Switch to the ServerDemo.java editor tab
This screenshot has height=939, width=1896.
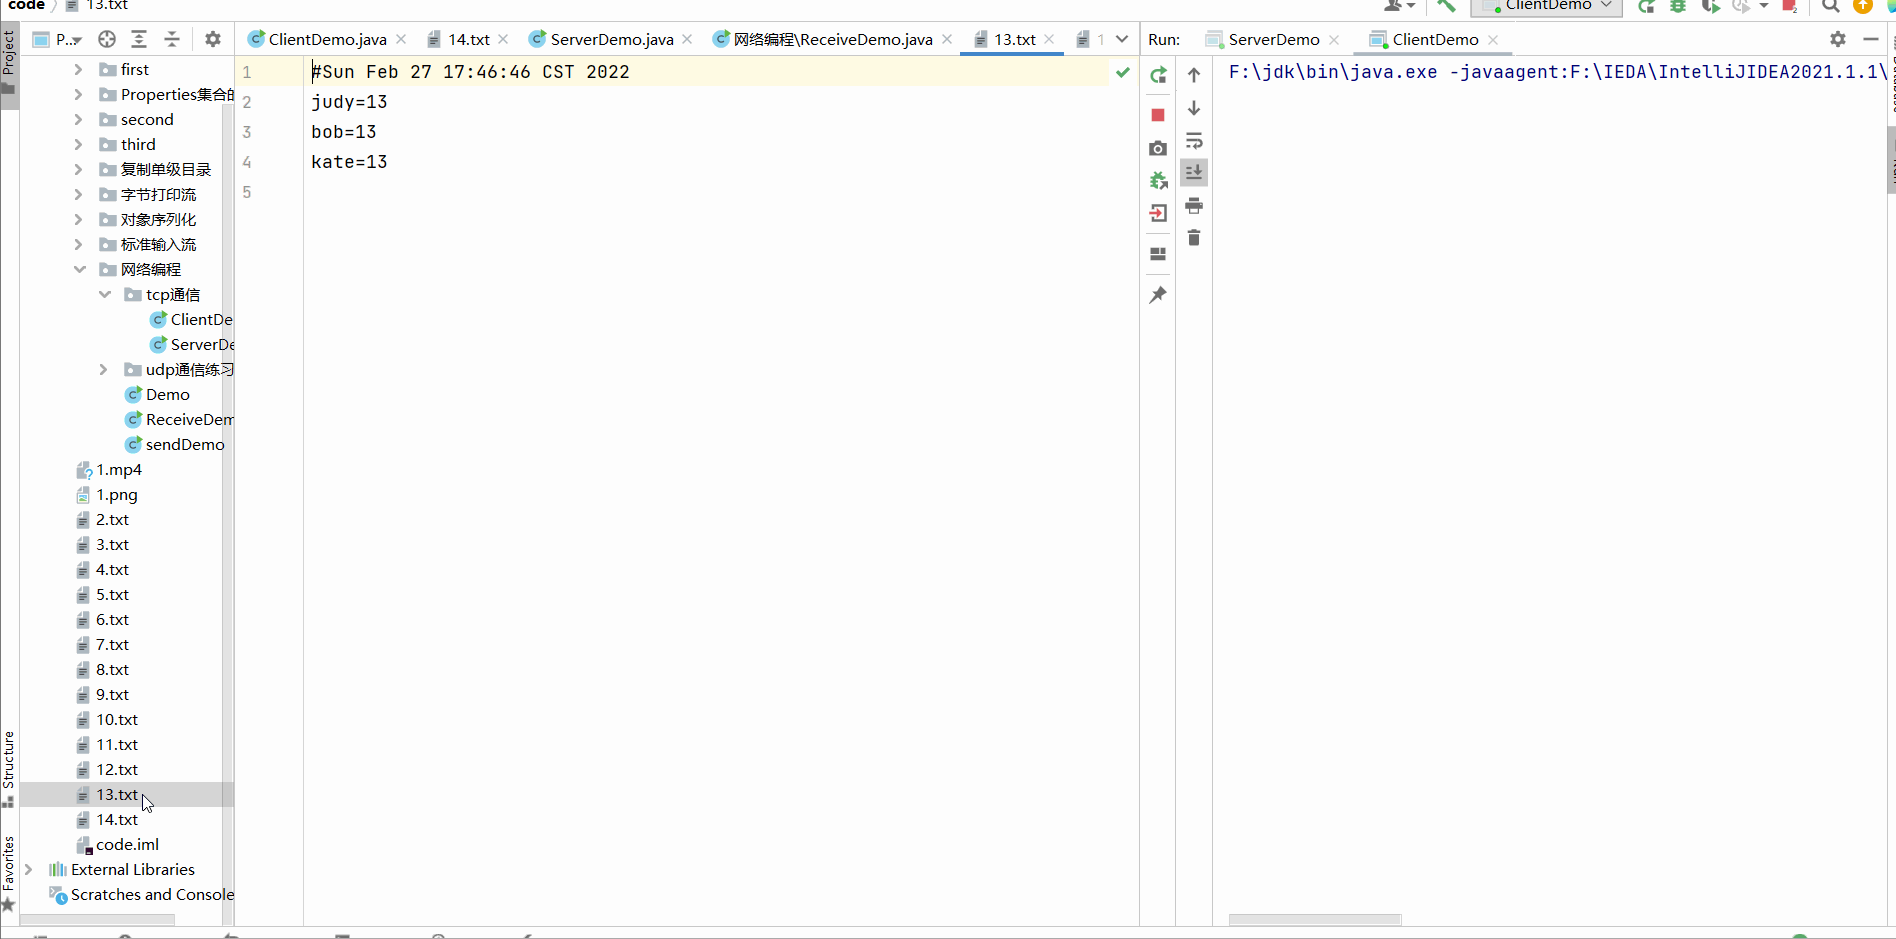click(611, 39)
